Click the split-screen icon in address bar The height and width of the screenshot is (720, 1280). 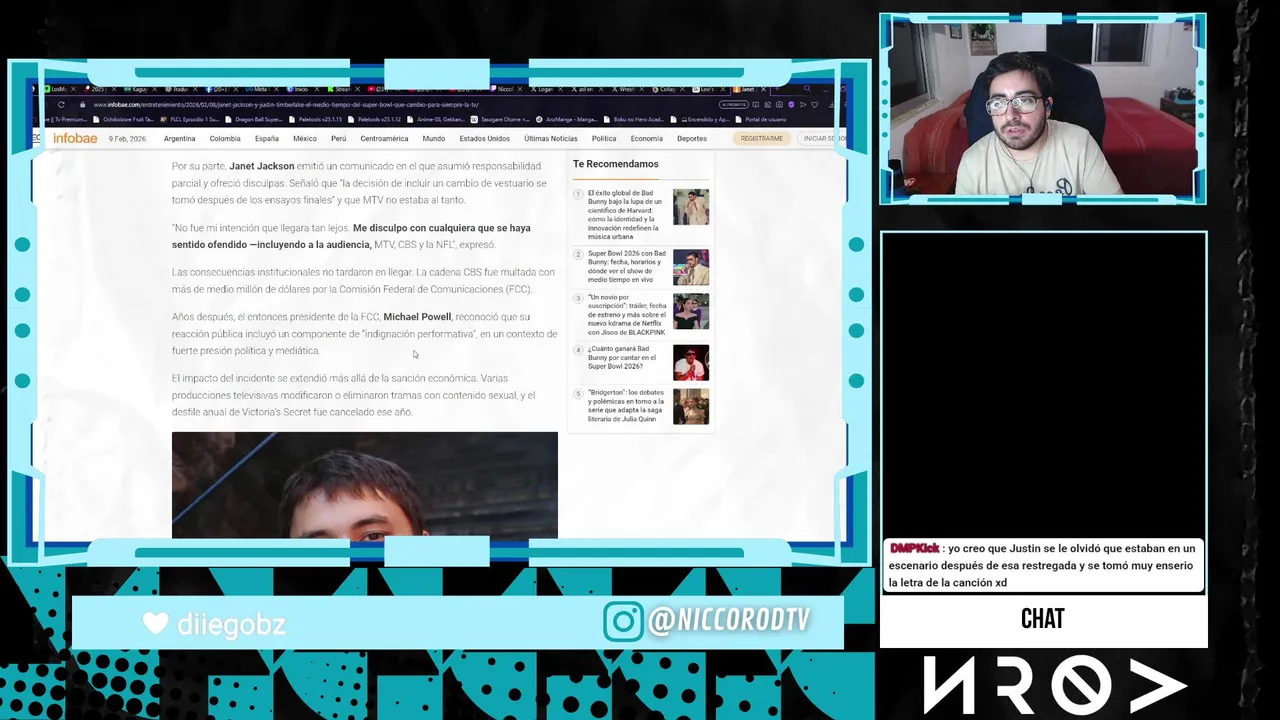(755, 105)
